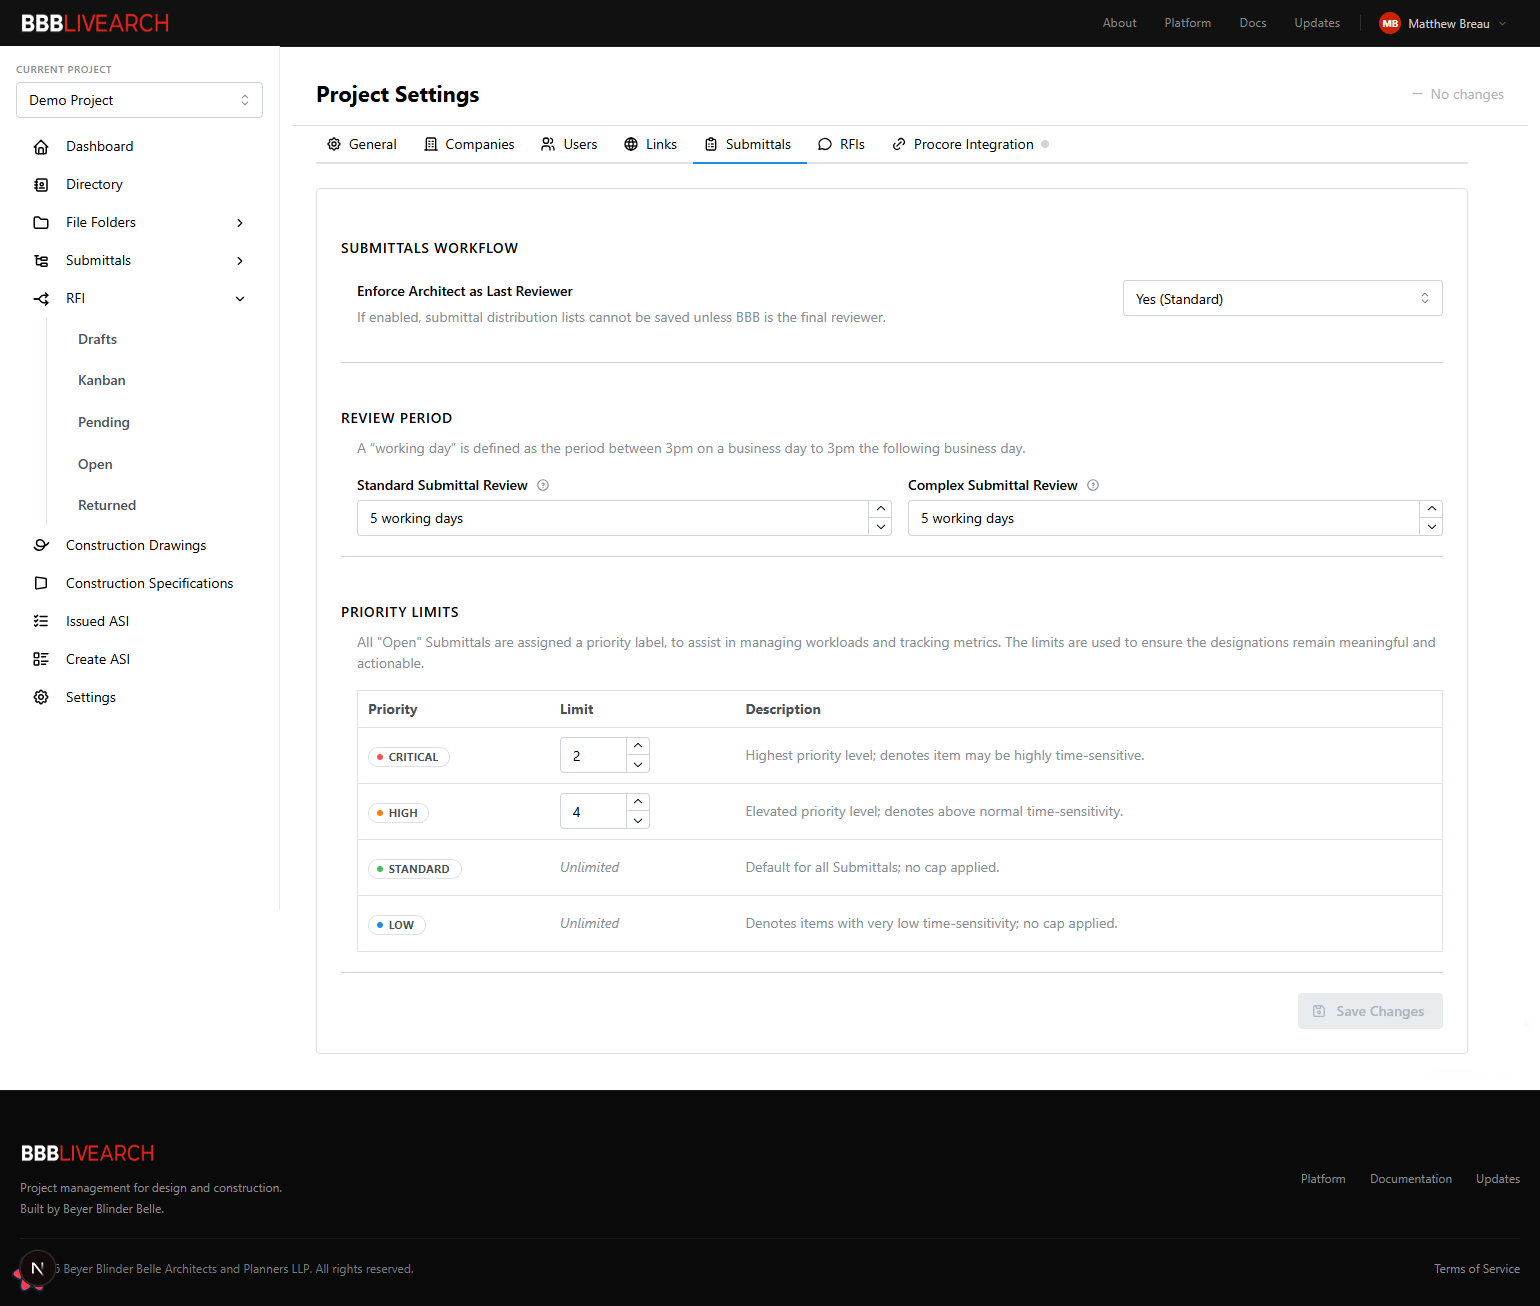Collapse the RFI sidebar section

[x=240, y=299]
